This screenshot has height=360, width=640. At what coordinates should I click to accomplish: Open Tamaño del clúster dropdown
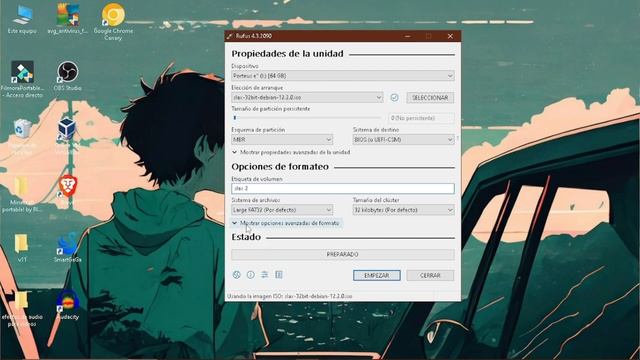pyautogui.click(x=403, y=210)
